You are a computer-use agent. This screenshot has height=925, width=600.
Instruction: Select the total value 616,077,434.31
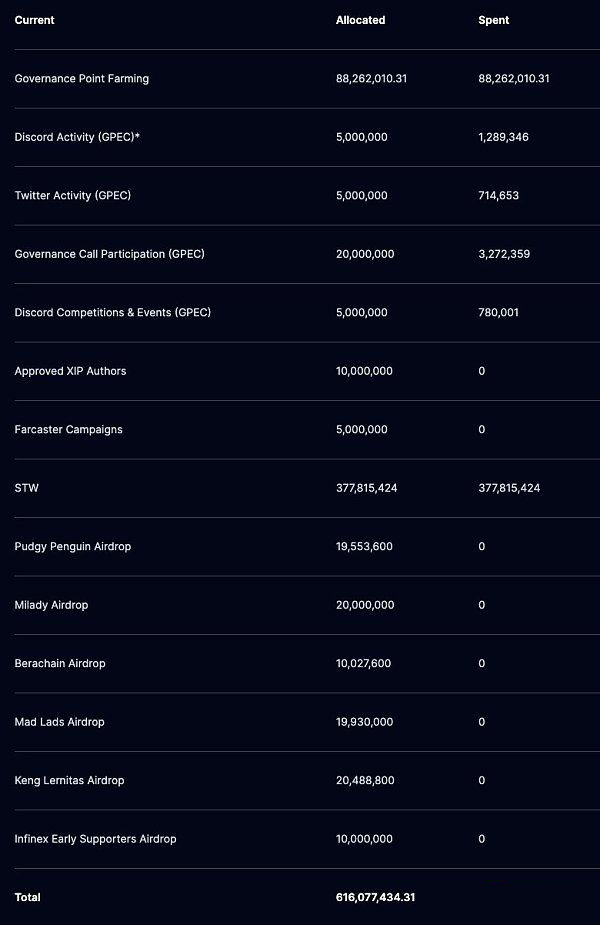(x=375, y=897)
